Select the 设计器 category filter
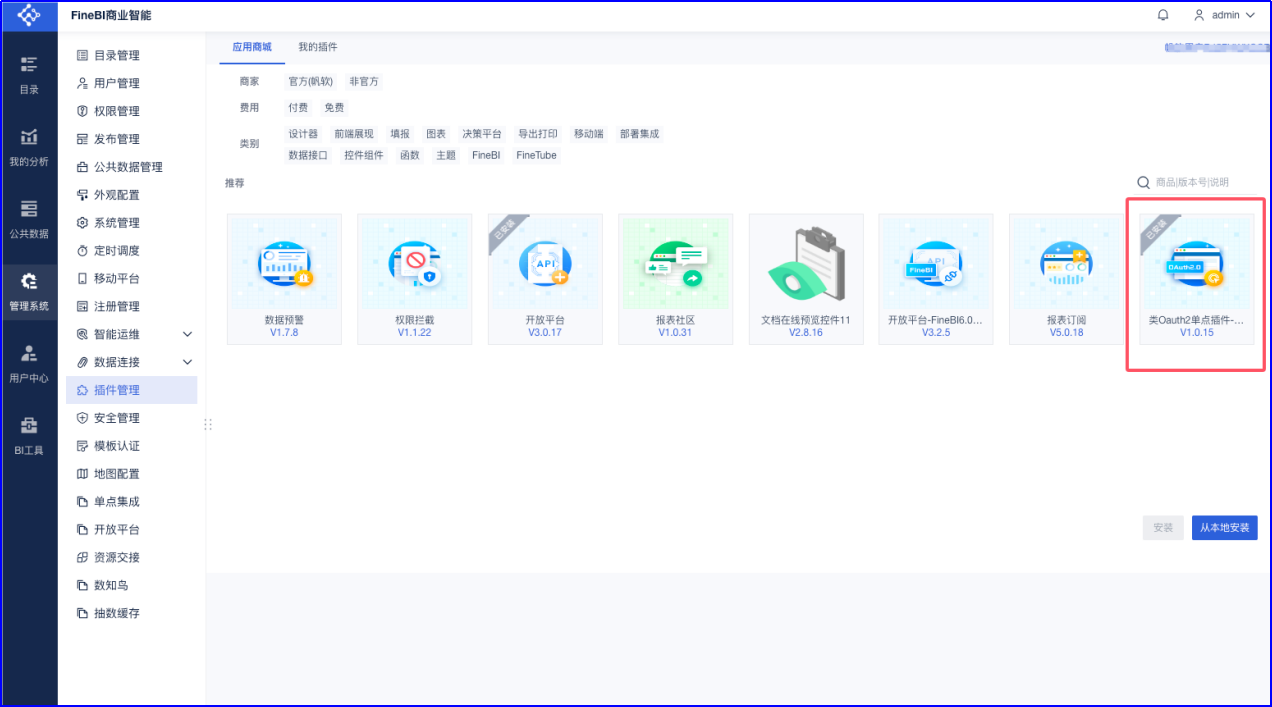 [303, 133]
